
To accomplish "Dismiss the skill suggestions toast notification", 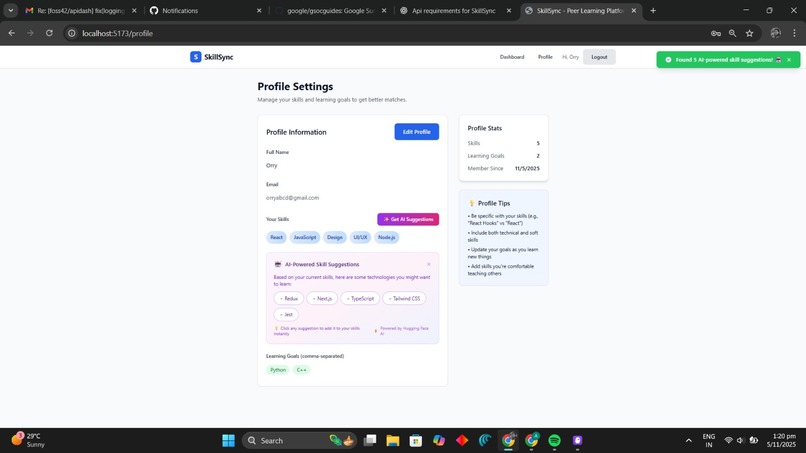I will tap(789, 60).
